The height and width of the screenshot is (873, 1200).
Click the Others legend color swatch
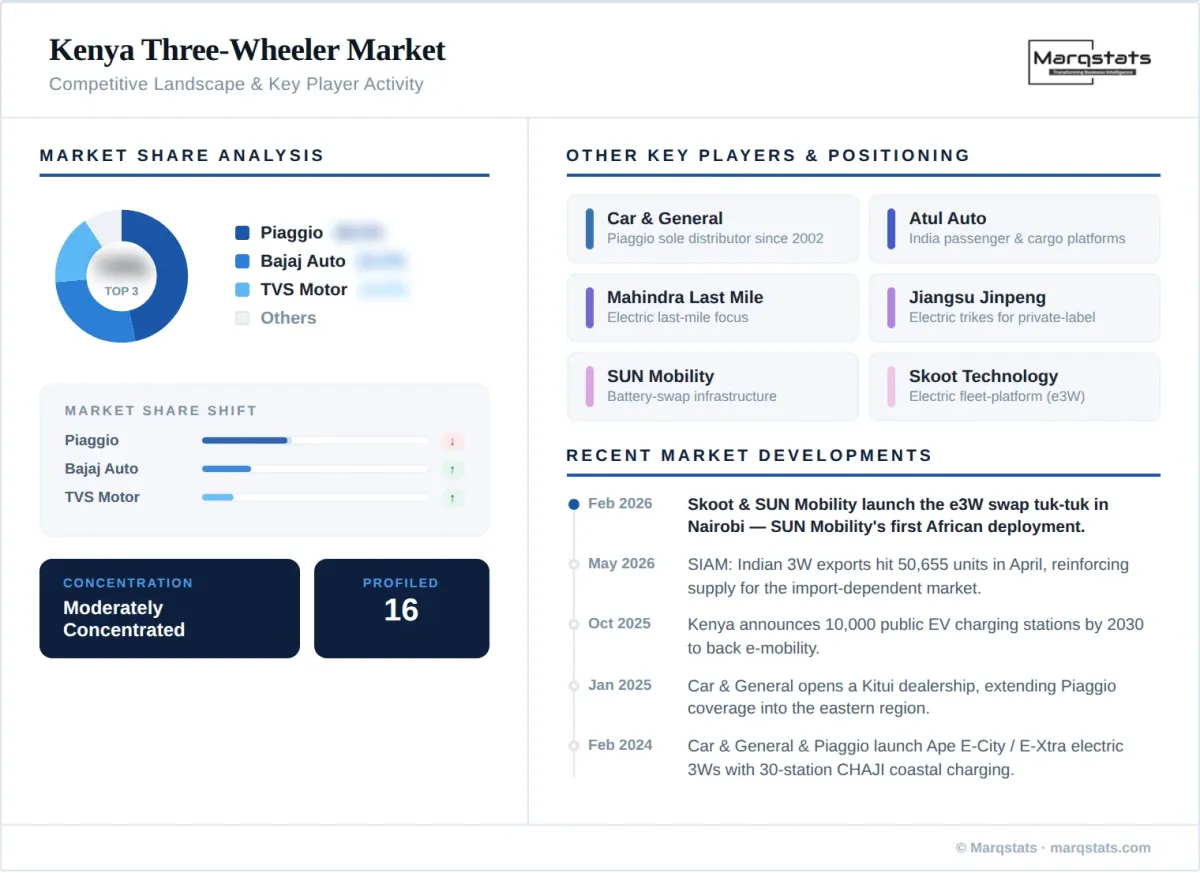[242, 318]
